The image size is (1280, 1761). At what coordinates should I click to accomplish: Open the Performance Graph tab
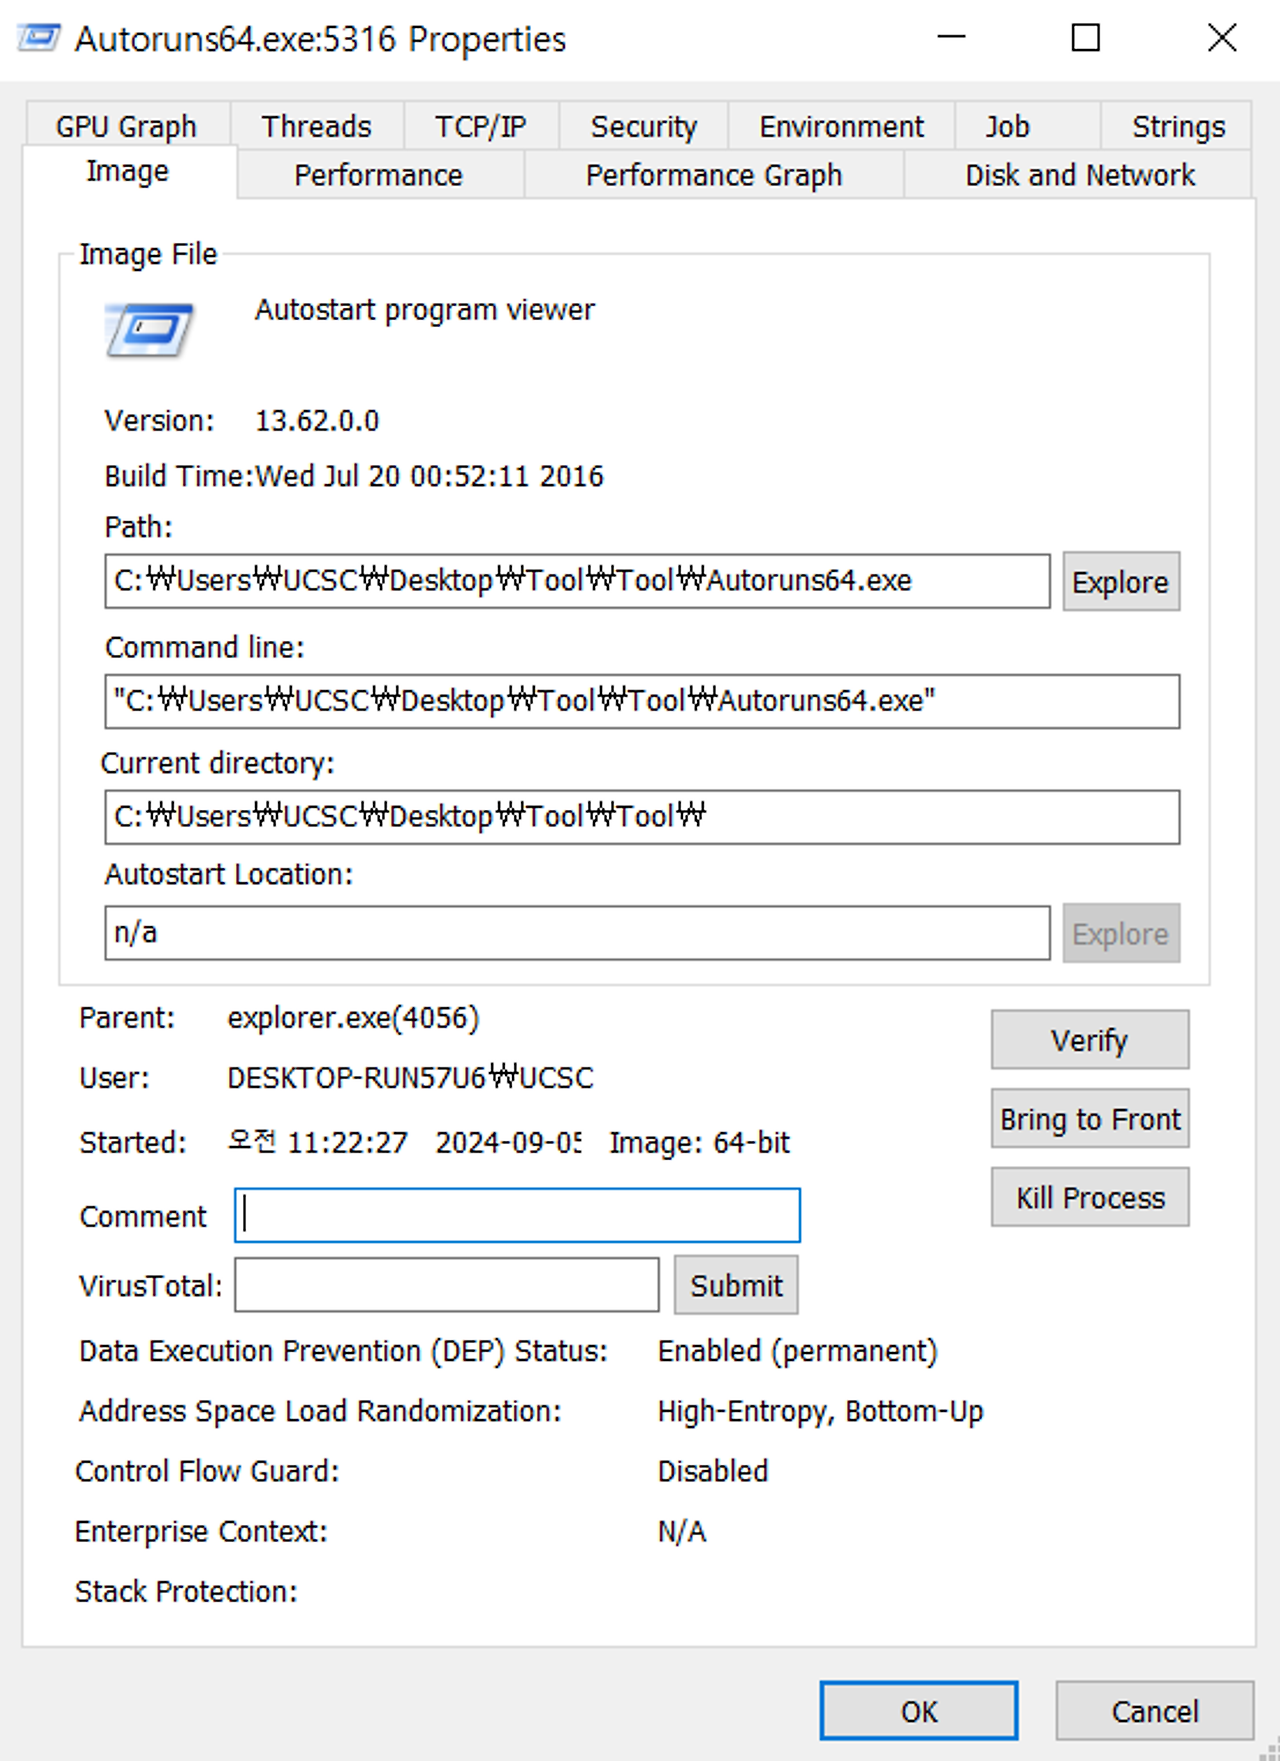714,175
